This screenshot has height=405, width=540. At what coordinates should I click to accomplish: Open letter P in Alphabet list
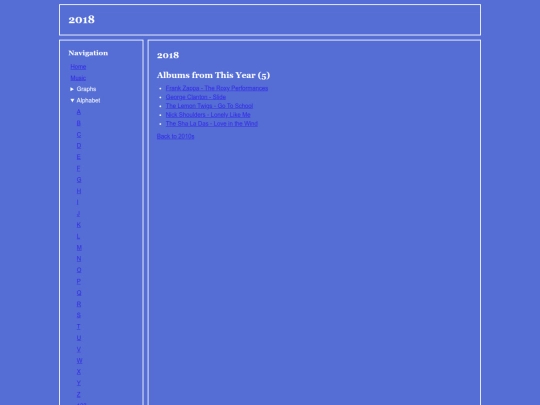pyautogui.click(x=79, y=281)
